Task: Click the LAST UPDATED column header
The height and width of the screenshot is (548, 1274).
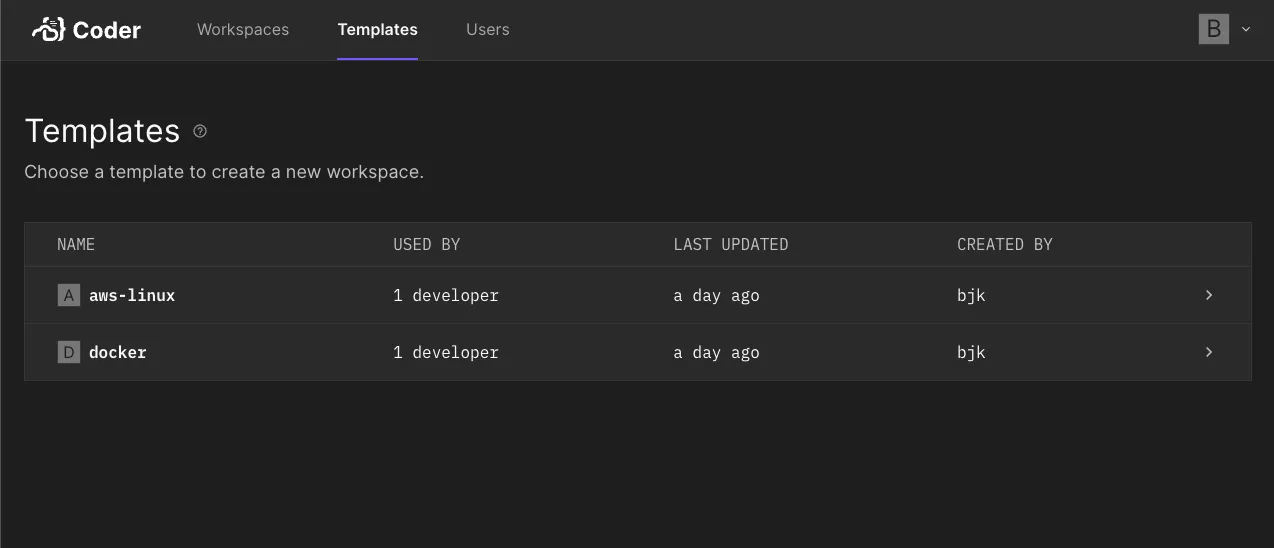Action: point(731,244)
